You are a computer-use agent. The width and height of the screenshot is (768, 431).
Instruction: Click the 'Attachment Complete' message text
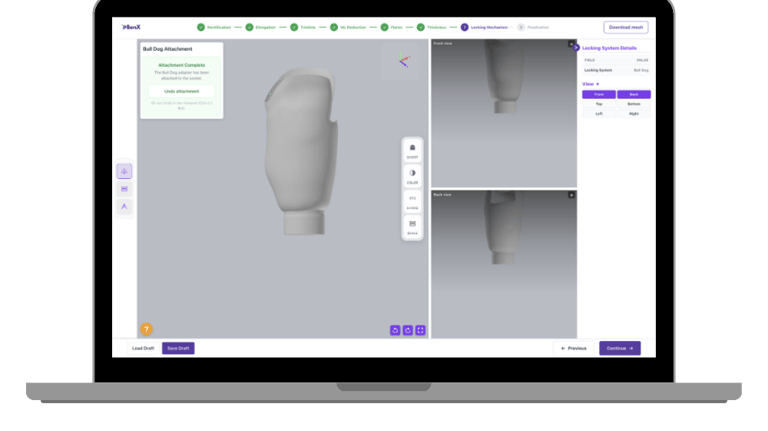click(x=181, y=65)
